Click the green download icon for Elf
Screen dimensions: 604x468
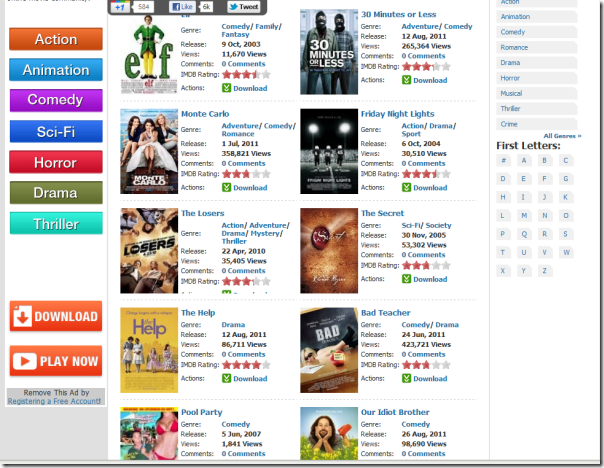point(226,88)
